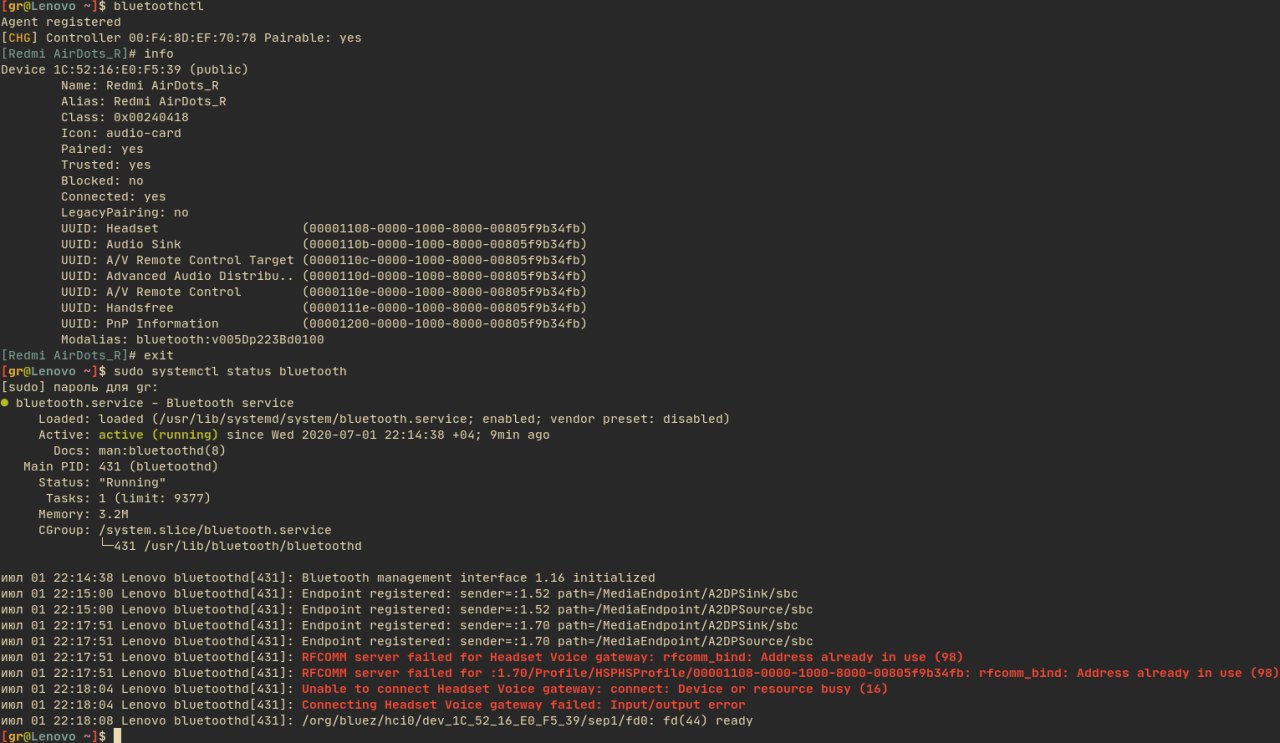
Task: Click the 'Alias: Redmi AirDots_R' line
Action: pos(143,102)
